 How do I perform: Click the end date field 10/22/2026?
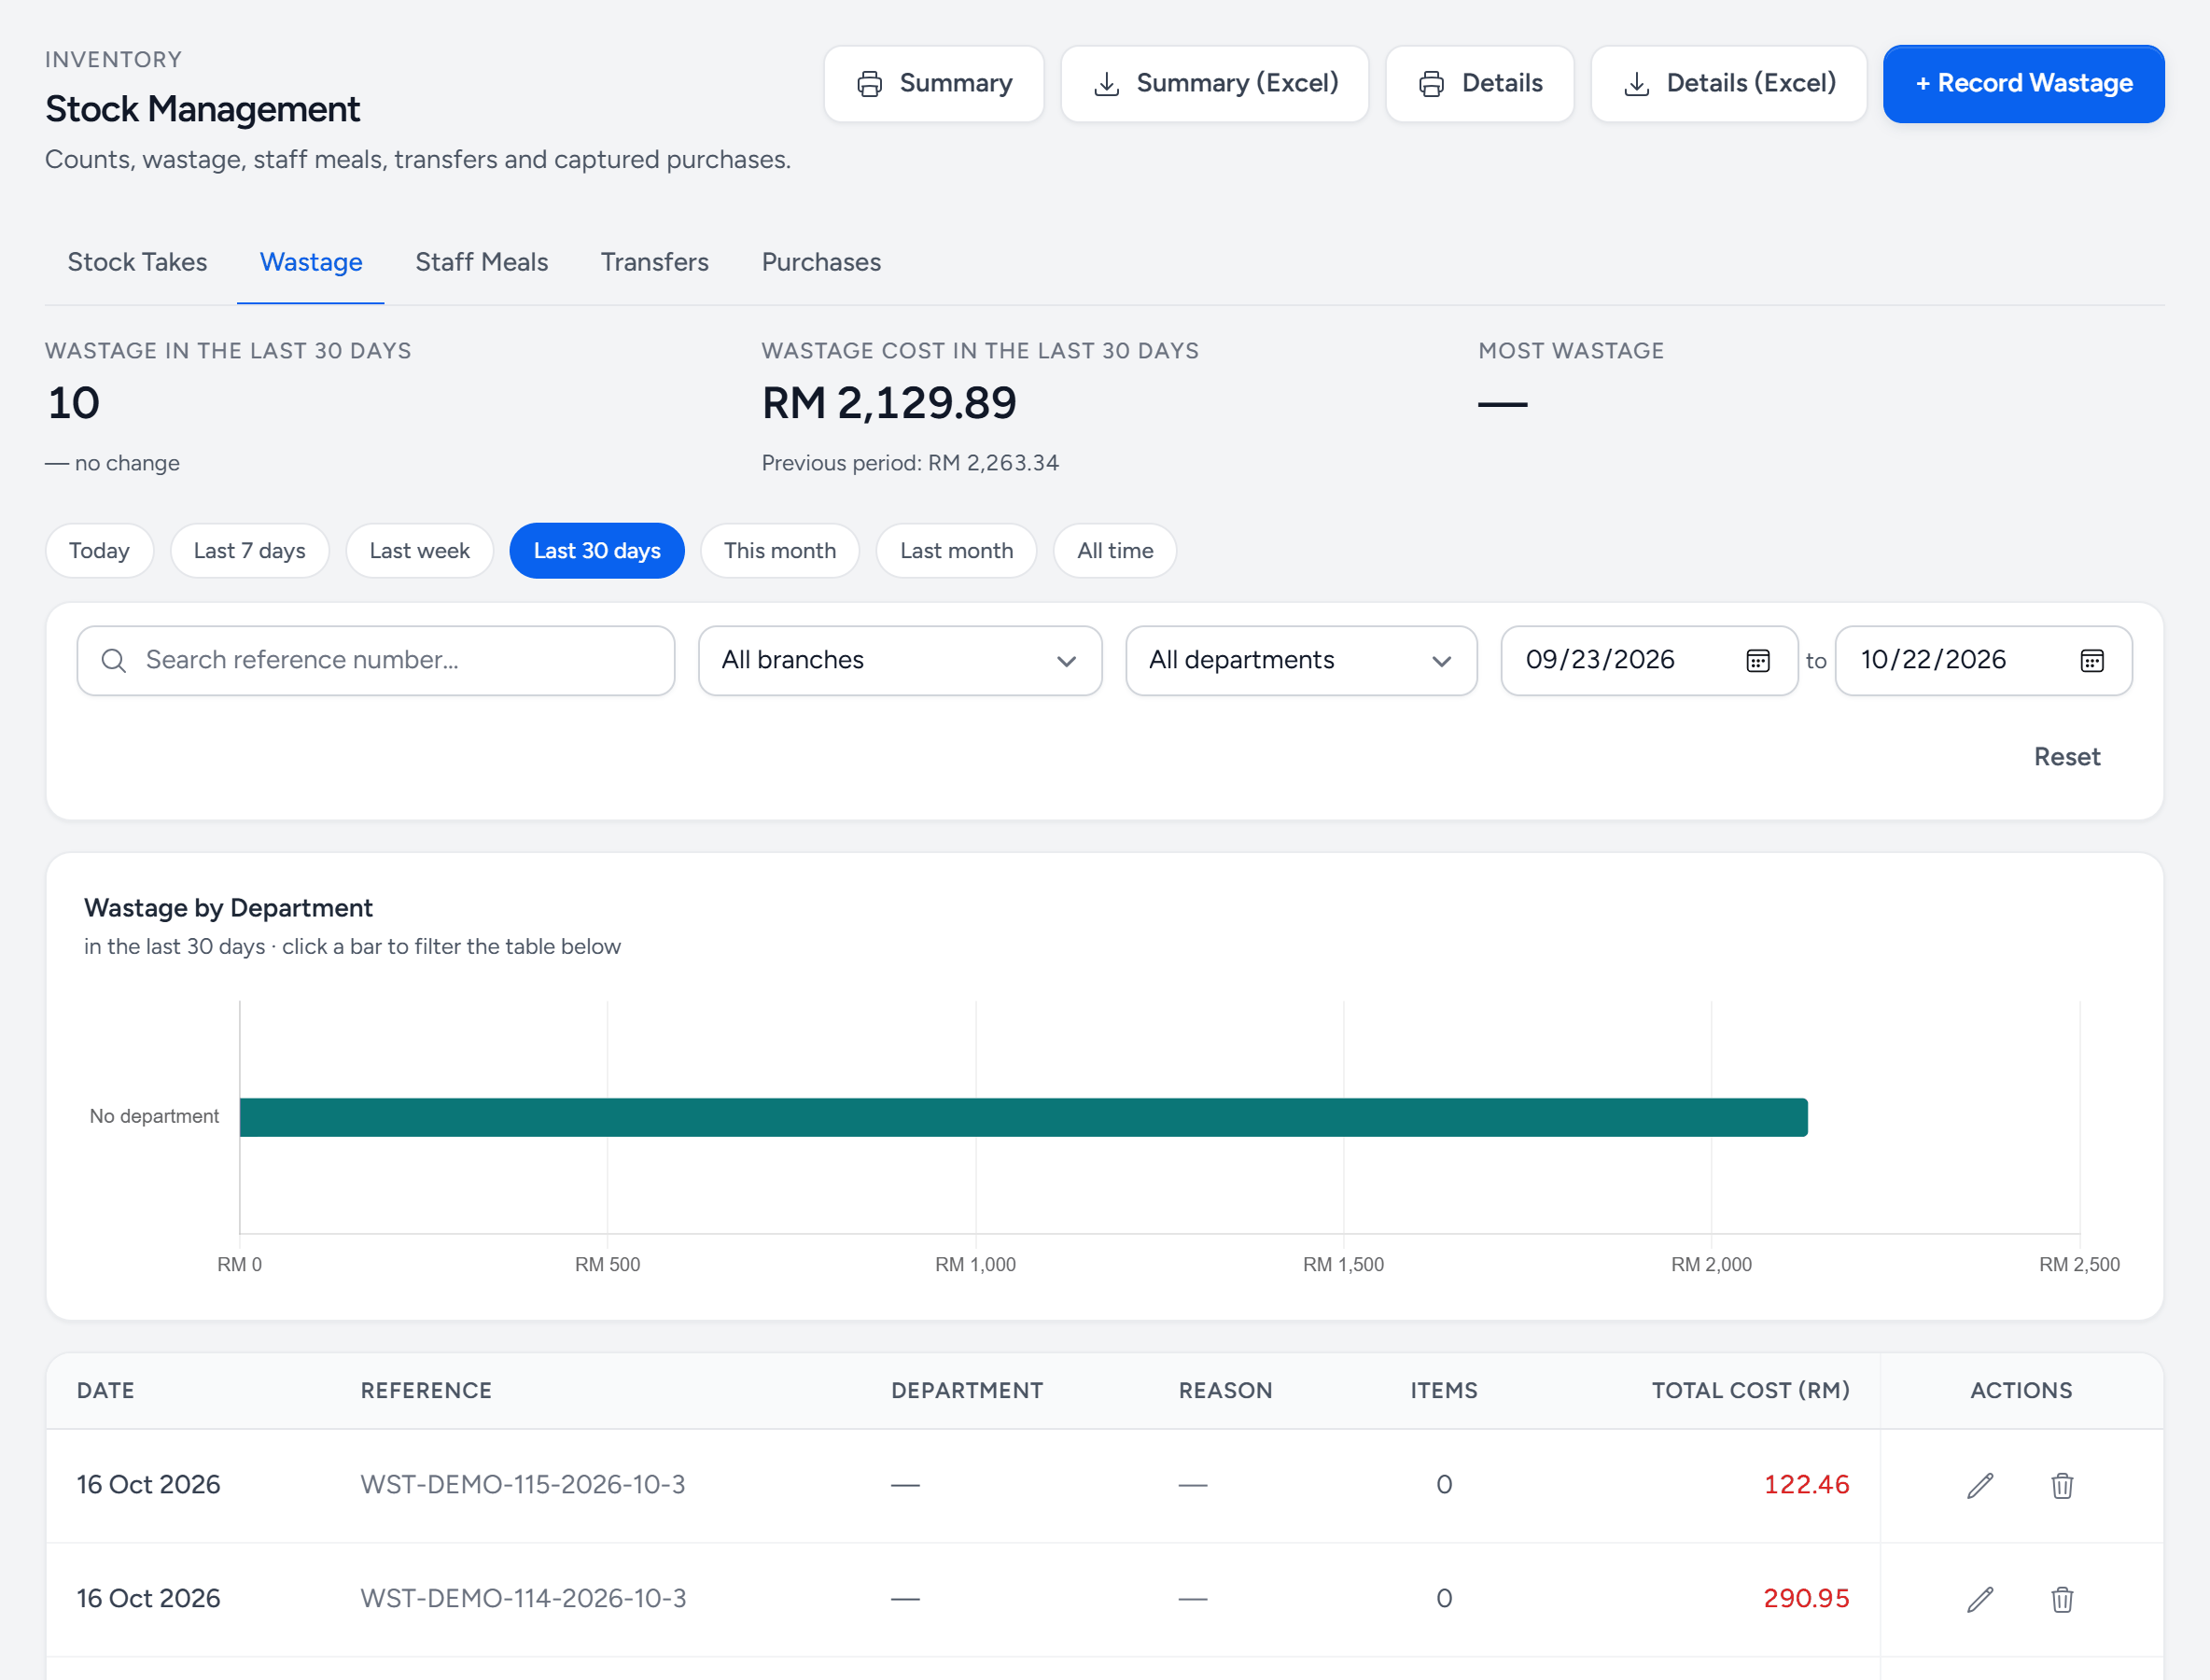coord(1983,661)
